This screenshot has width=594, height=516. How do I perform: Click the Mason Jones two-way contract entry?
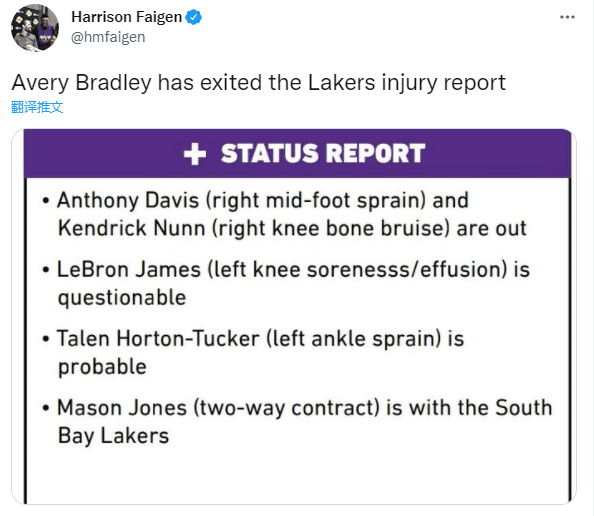click(x=305, y=421)
